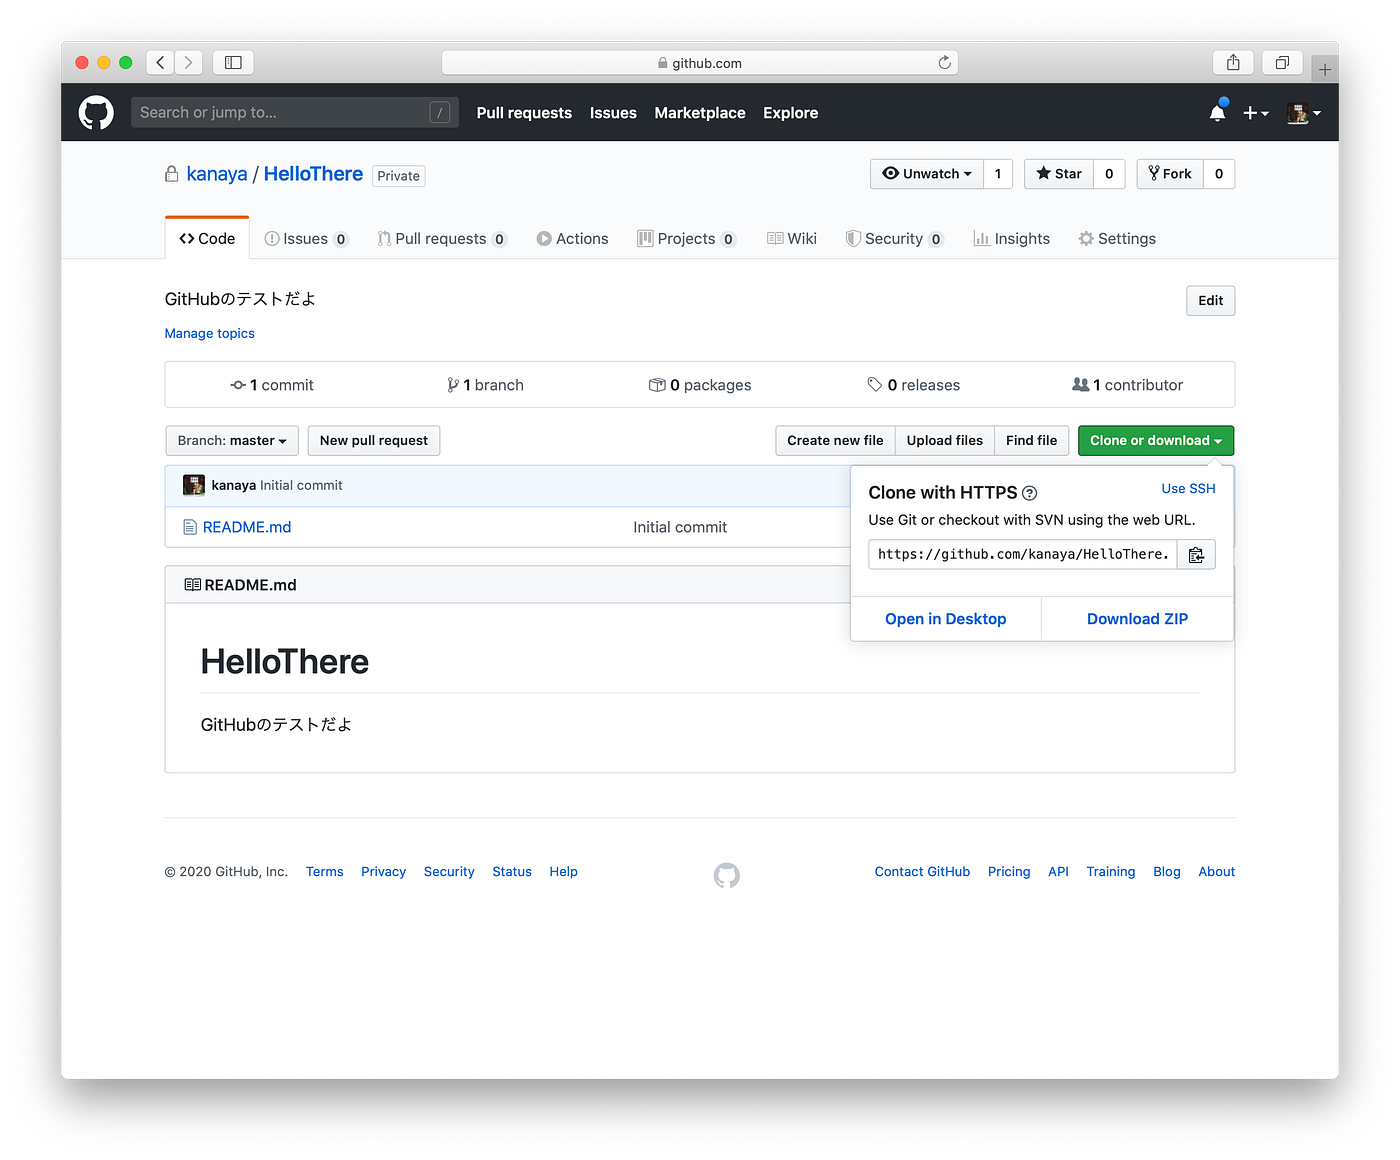
Task: Open the Insights tab
Action: (x=1012, y=239)
